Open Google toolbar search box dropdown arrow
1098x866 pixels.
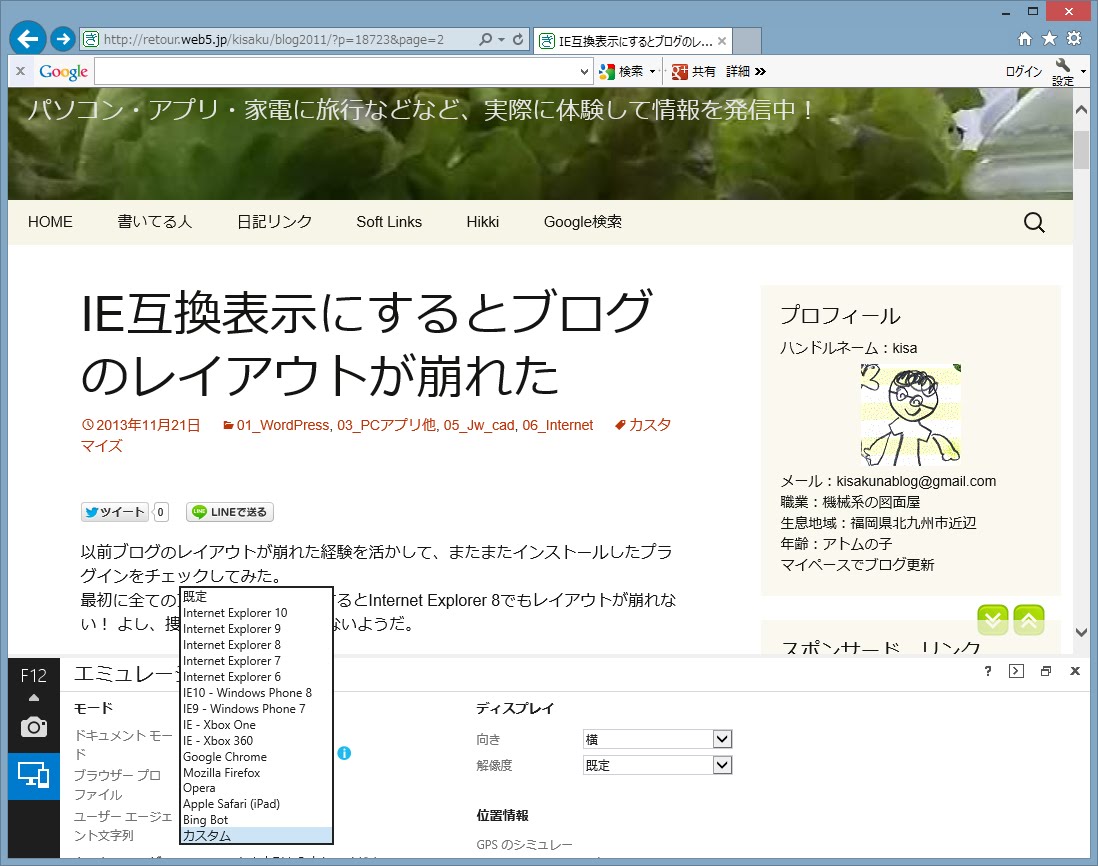click(x=584, y=71)
